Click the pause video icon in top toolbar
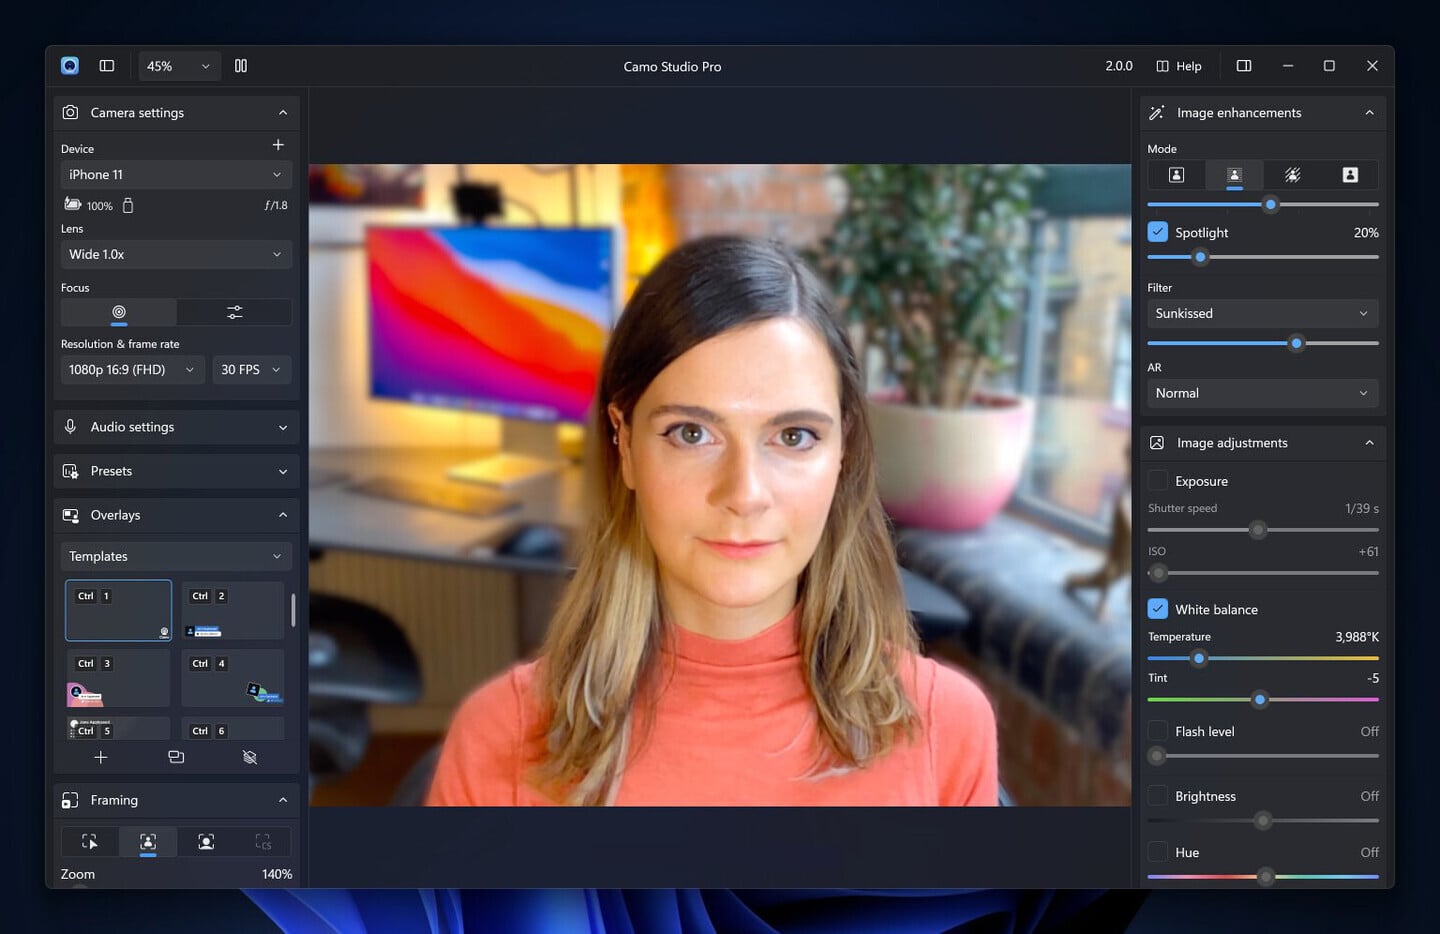 pos(241,66)
